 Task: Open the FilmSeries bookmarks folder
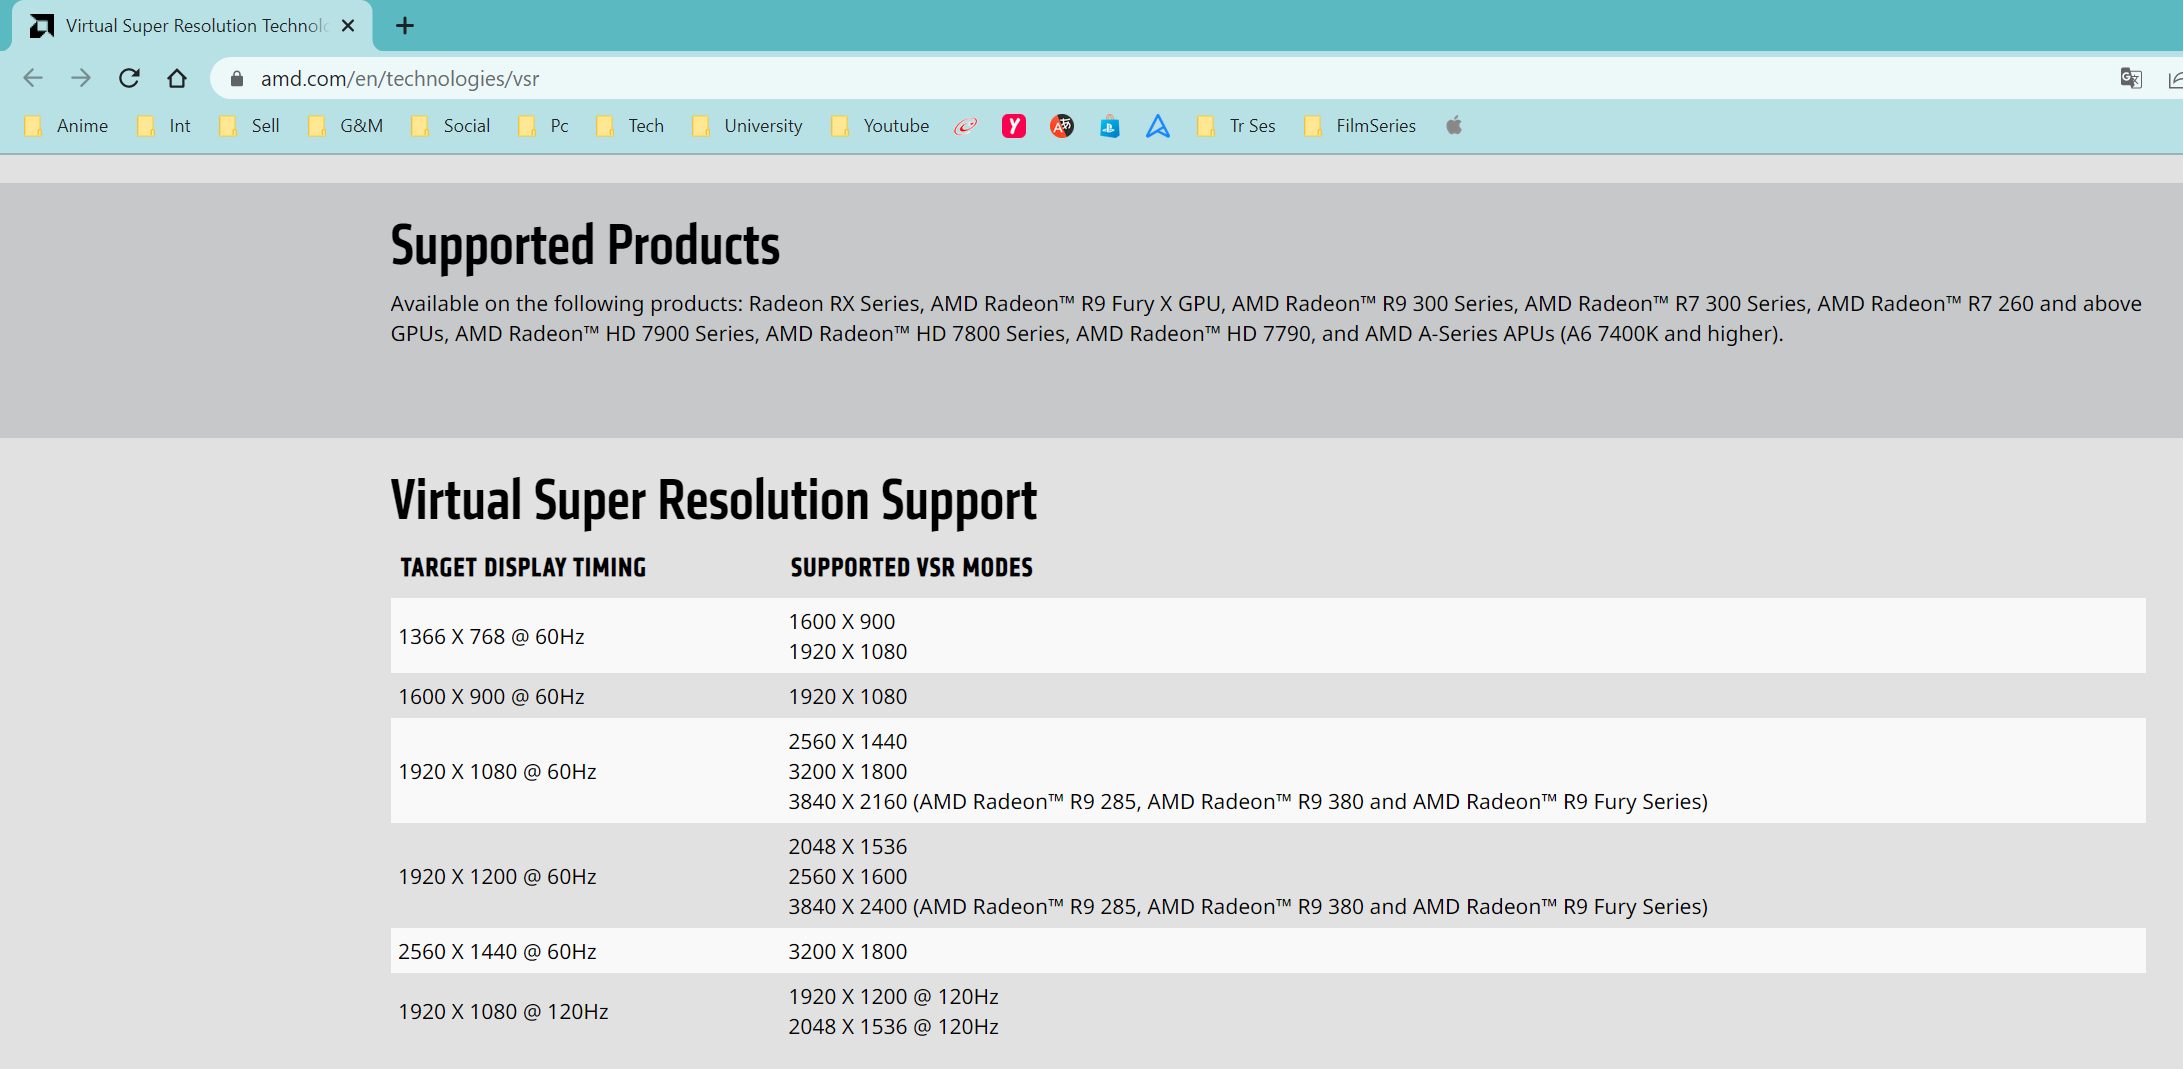pyautogui.click(x=1360, y=126)
